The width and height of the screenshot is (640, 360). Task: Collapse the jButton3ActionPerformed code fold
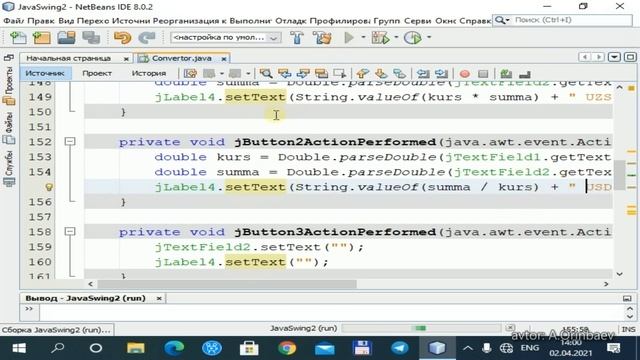[x=70, y=231]
